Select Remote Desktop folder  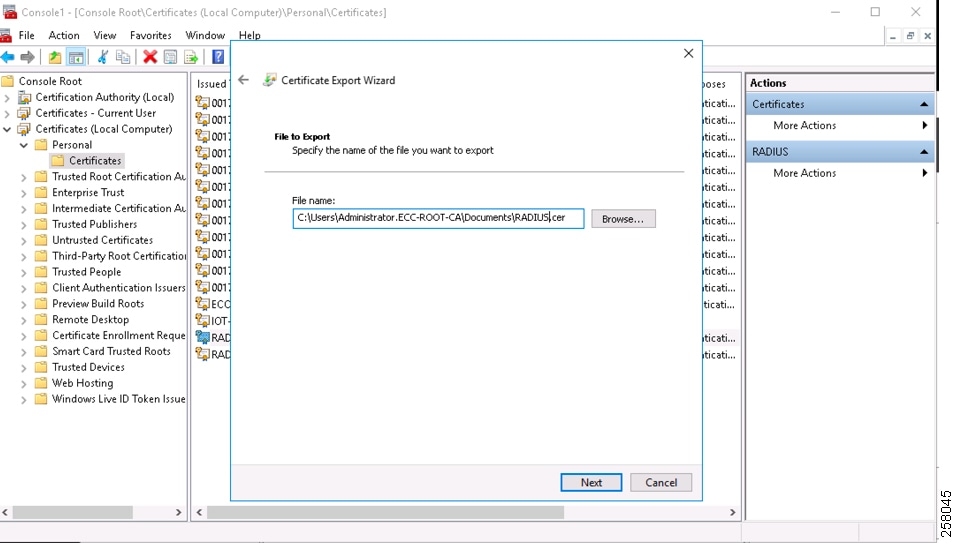point(90,319)
